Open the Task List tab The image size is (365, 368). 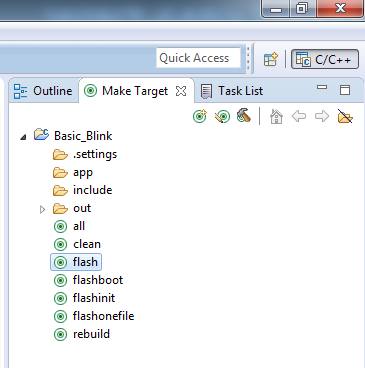pyautogui.click(x=232, y=91)
